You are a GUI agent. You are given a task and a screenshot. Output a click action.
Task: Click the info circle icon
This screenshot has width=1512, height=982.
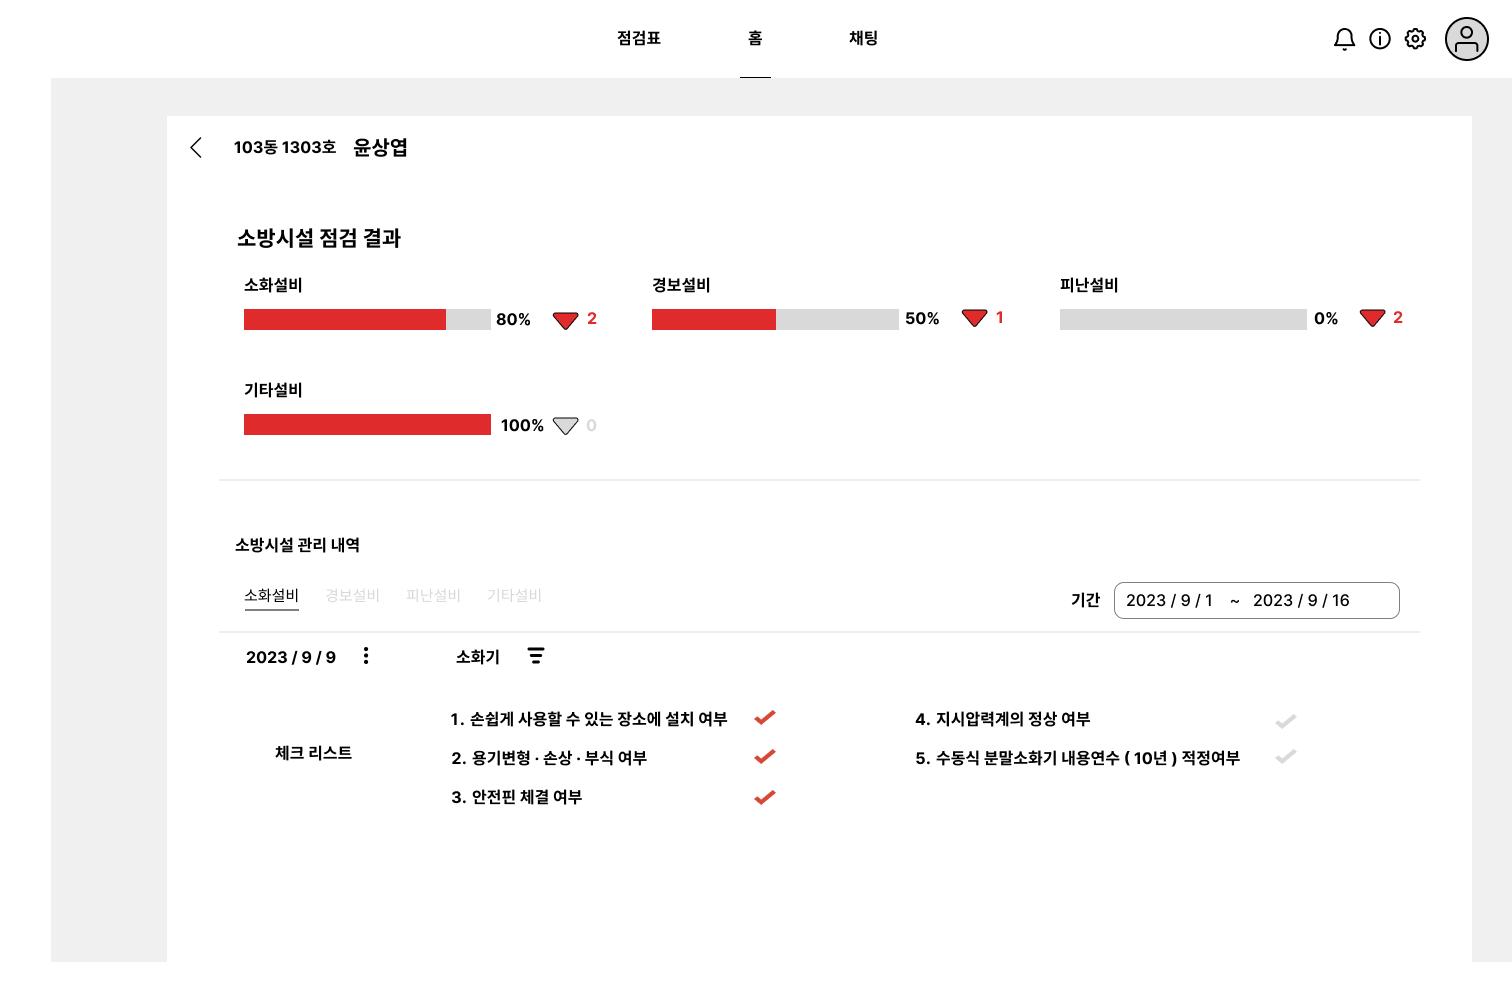[1380, 39]
